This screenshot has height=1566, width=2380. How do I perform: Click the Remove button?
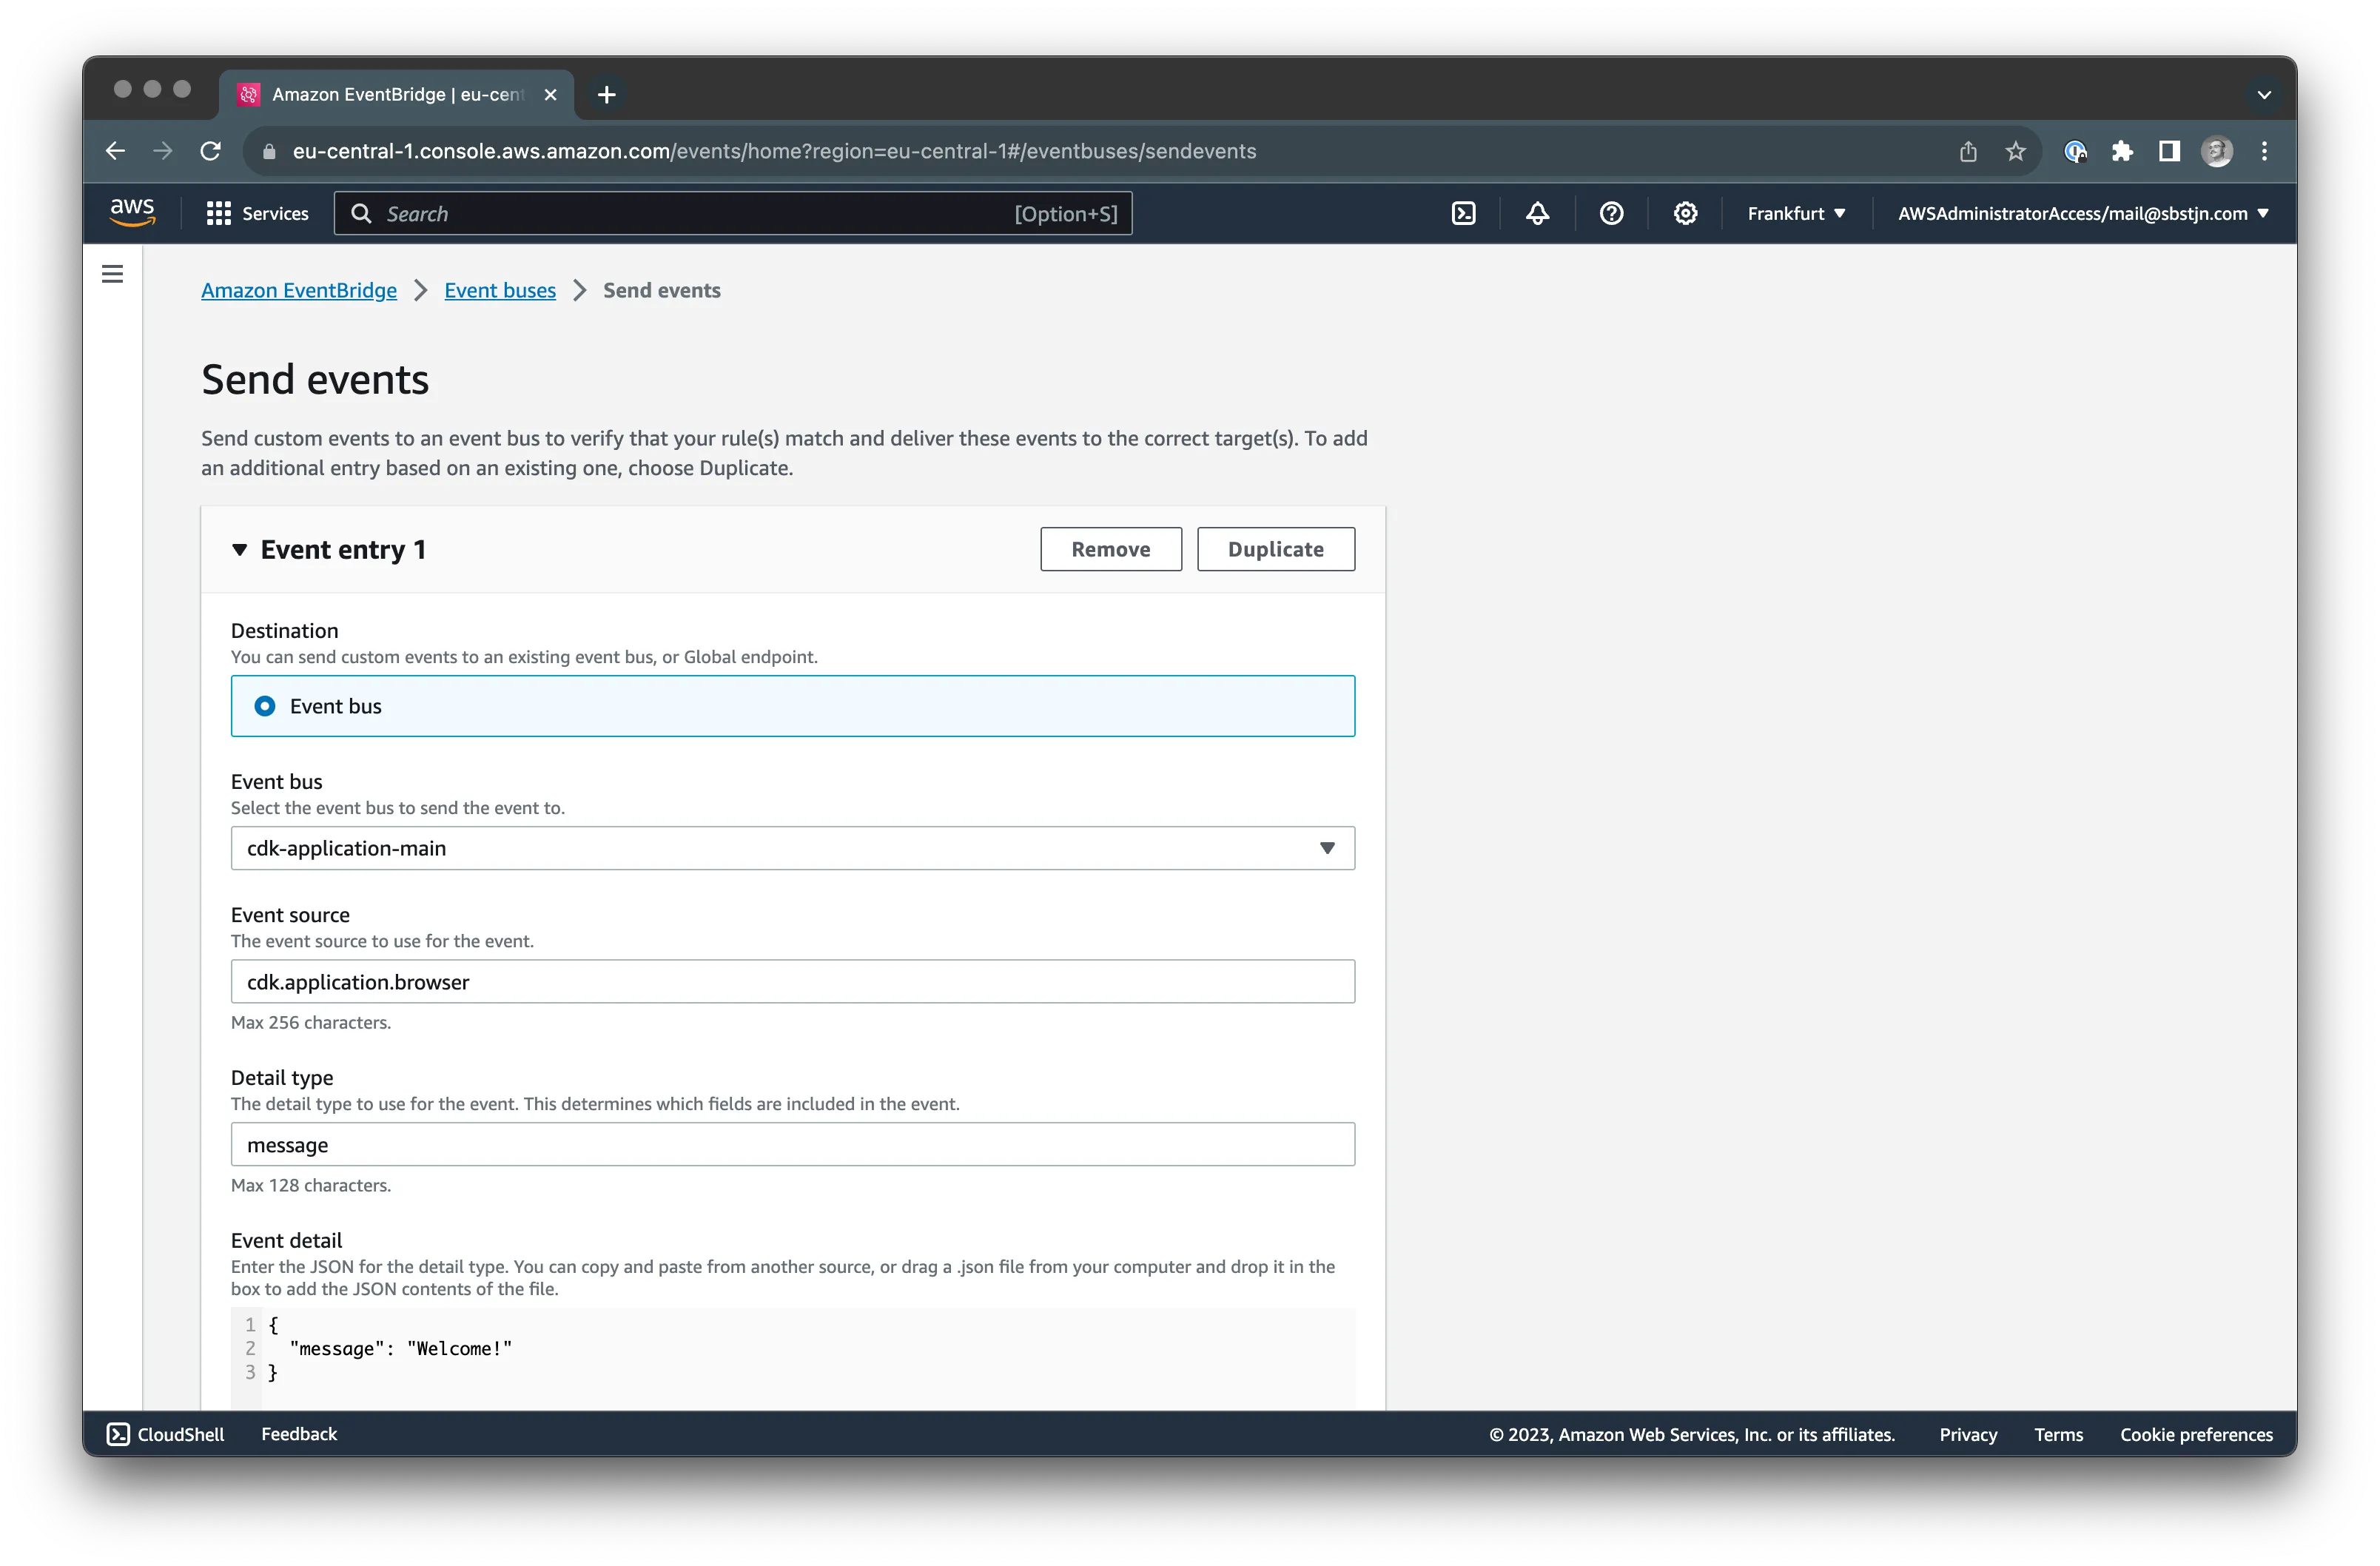click(x=1110, y=549)
